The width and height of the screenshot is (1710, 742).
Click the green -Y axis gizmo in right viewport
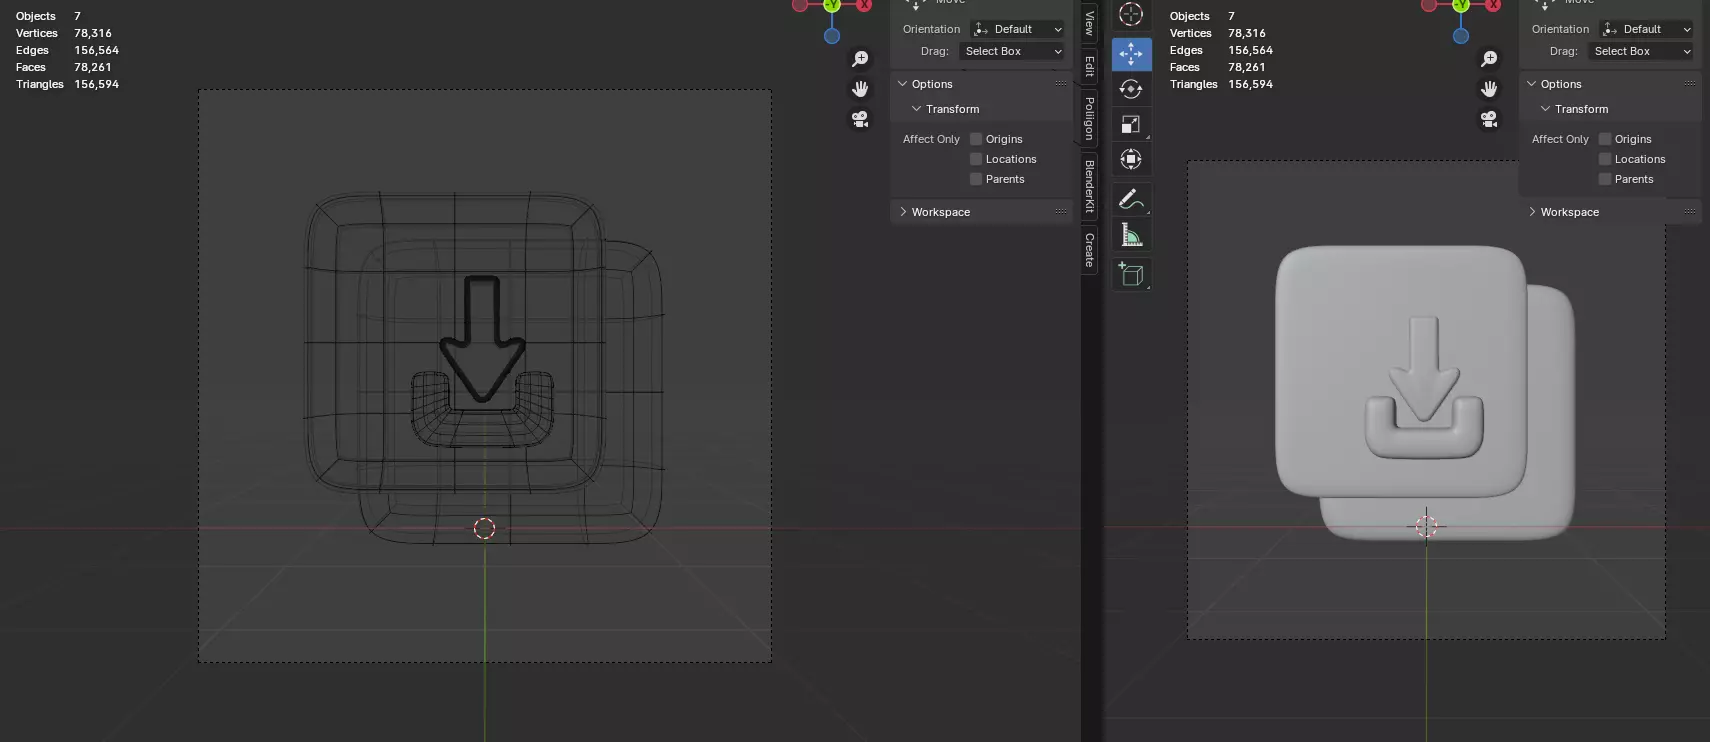(1461, 5)
